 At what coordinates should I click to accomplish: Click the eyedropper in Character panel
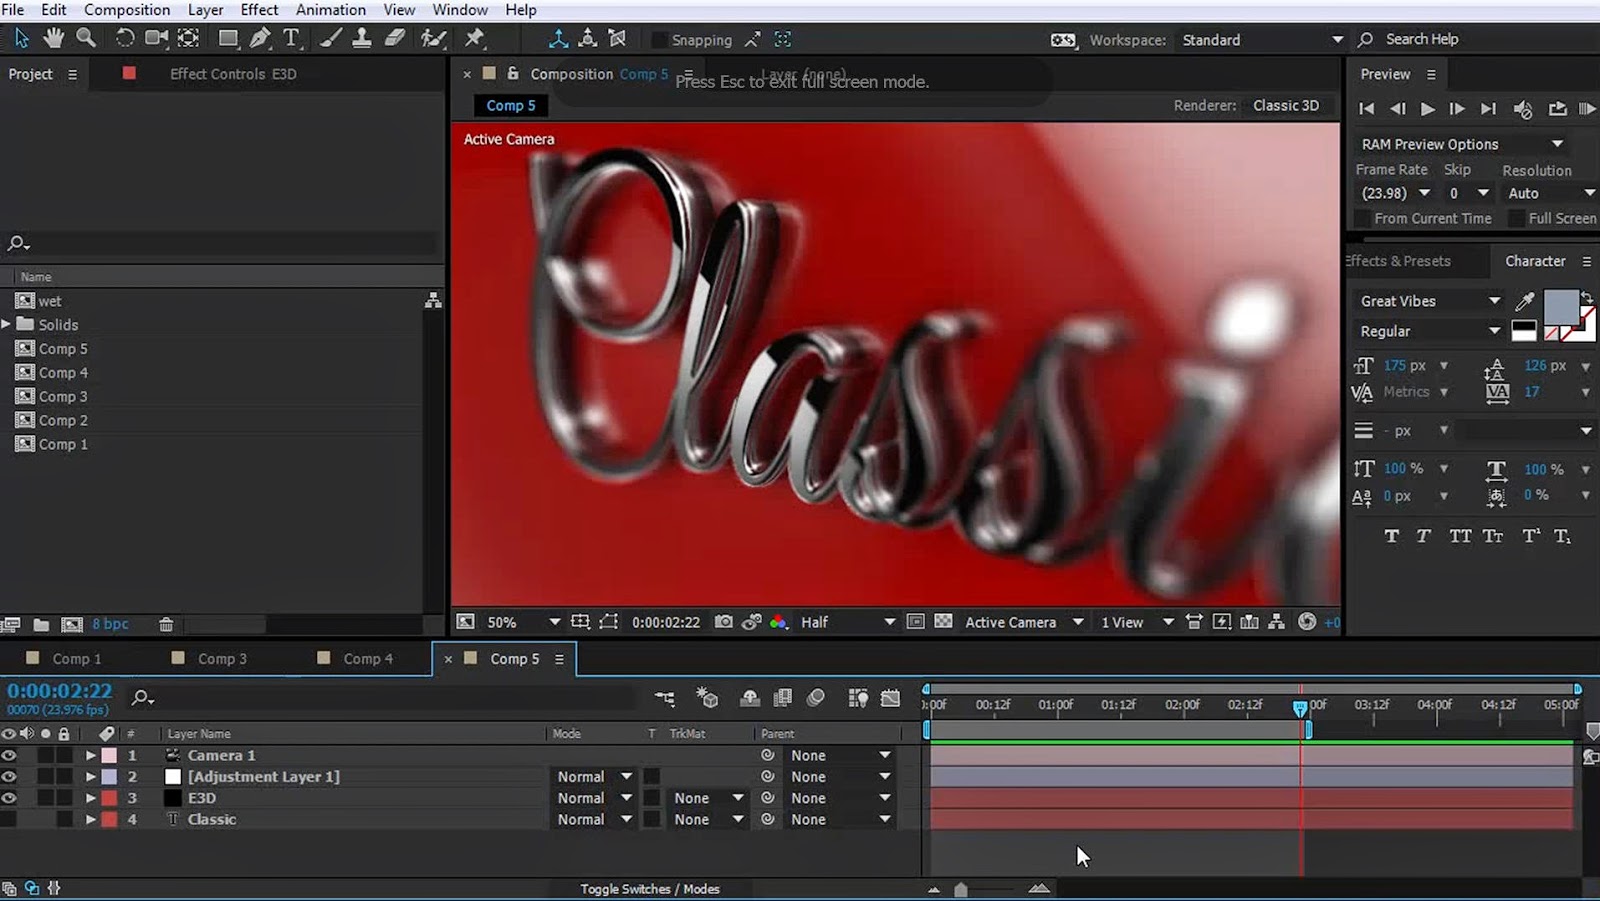click(1525, 300)
